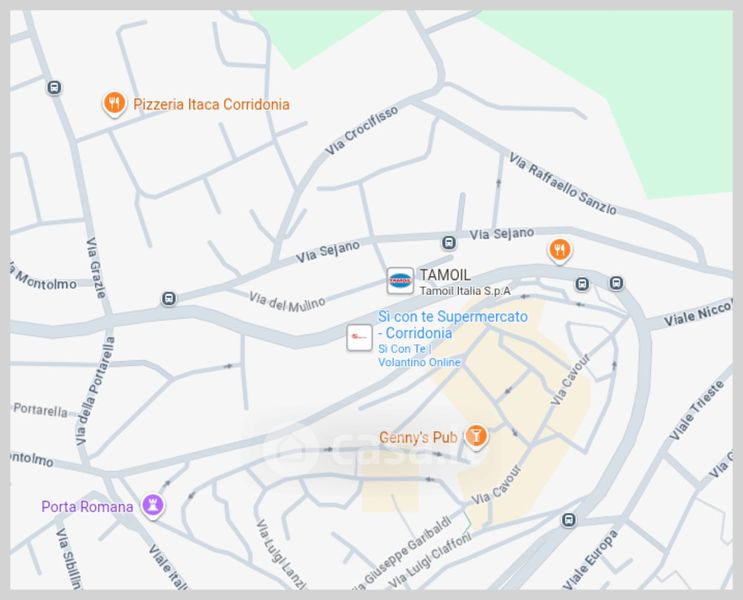Image resolution: width=743 pixels, height=600 pixels.
Task: Select the Tamoil gas station logo marker
Action: click(400, 281)
